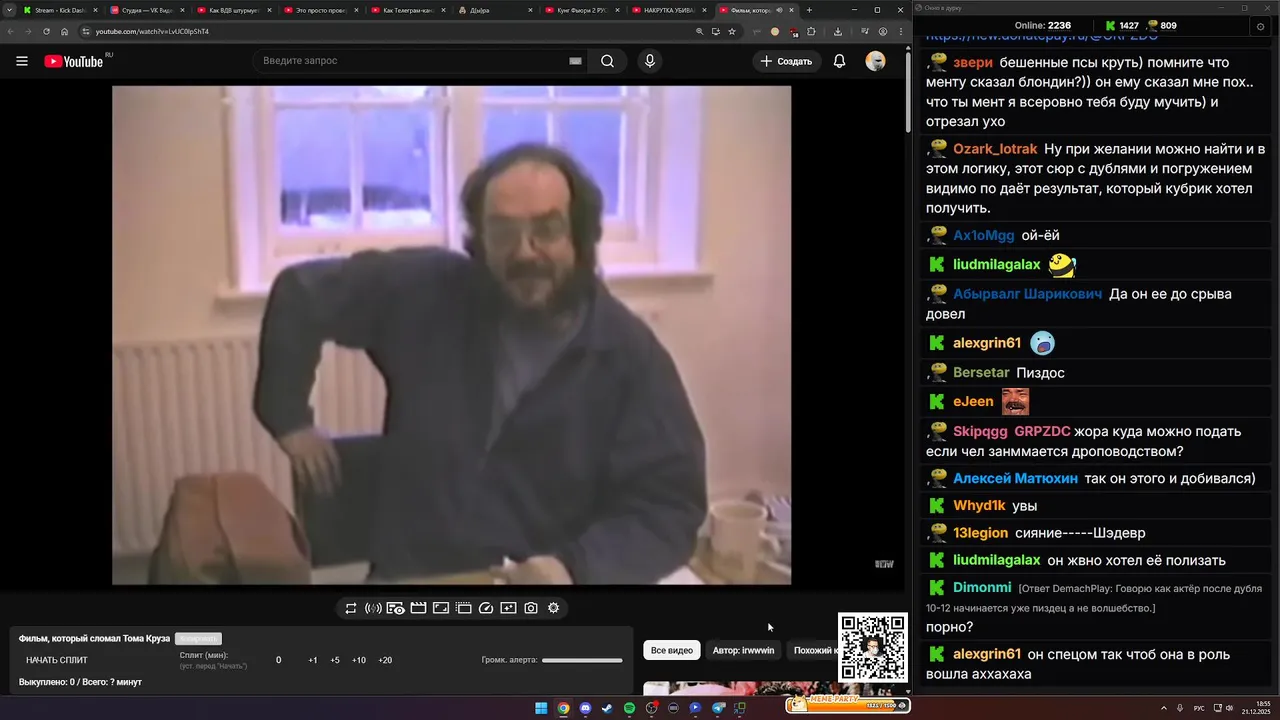The width and height of the screenshot is (1280, 720).
Task: Toggle the eye visibility icon in player toolbar
Action: point(396,608)
